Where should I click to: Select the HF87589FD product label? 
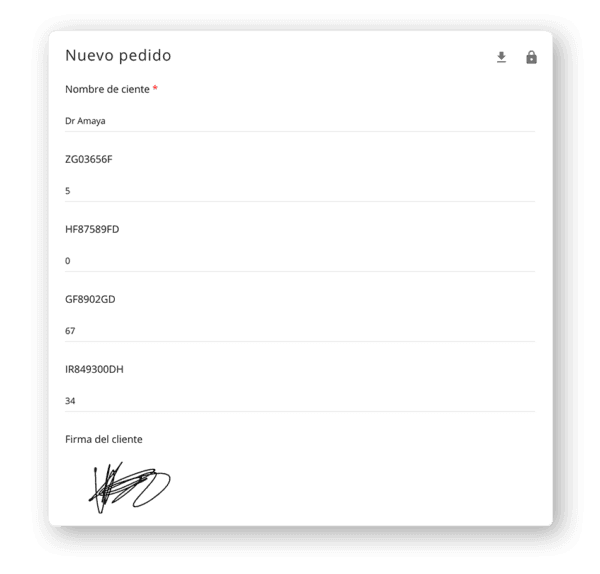(x=92, y=229)
